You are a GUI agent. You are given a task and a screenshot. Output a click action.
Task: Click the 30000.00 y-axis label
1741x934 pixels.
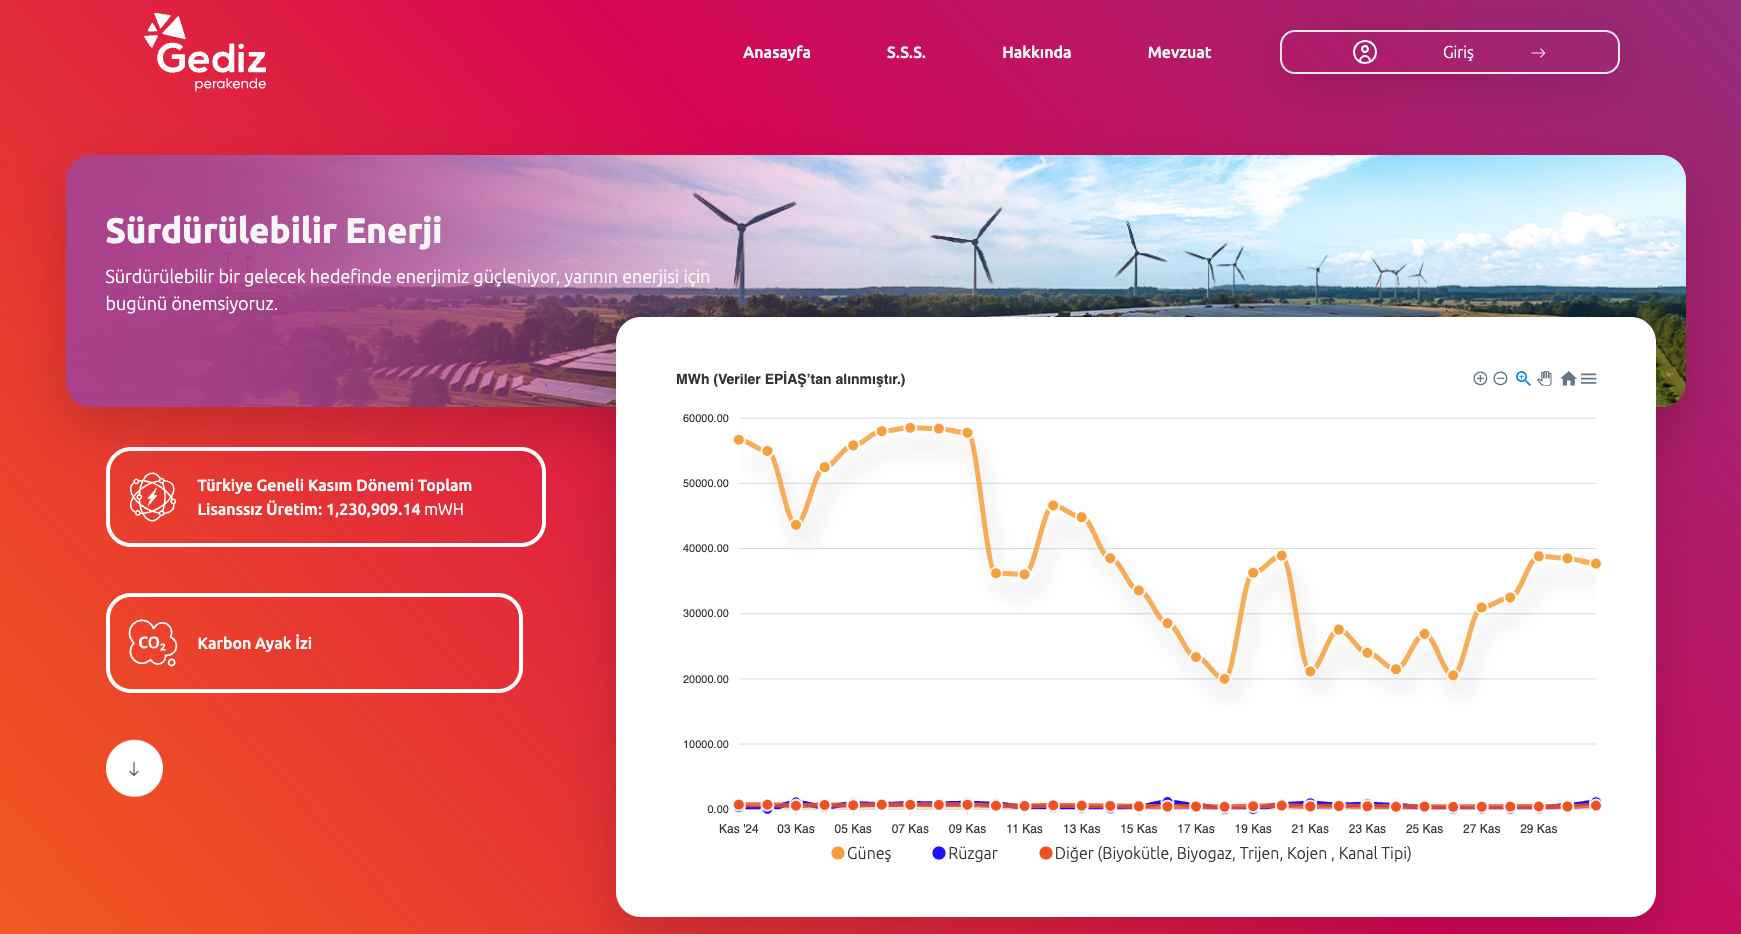(x=705, y=613)
